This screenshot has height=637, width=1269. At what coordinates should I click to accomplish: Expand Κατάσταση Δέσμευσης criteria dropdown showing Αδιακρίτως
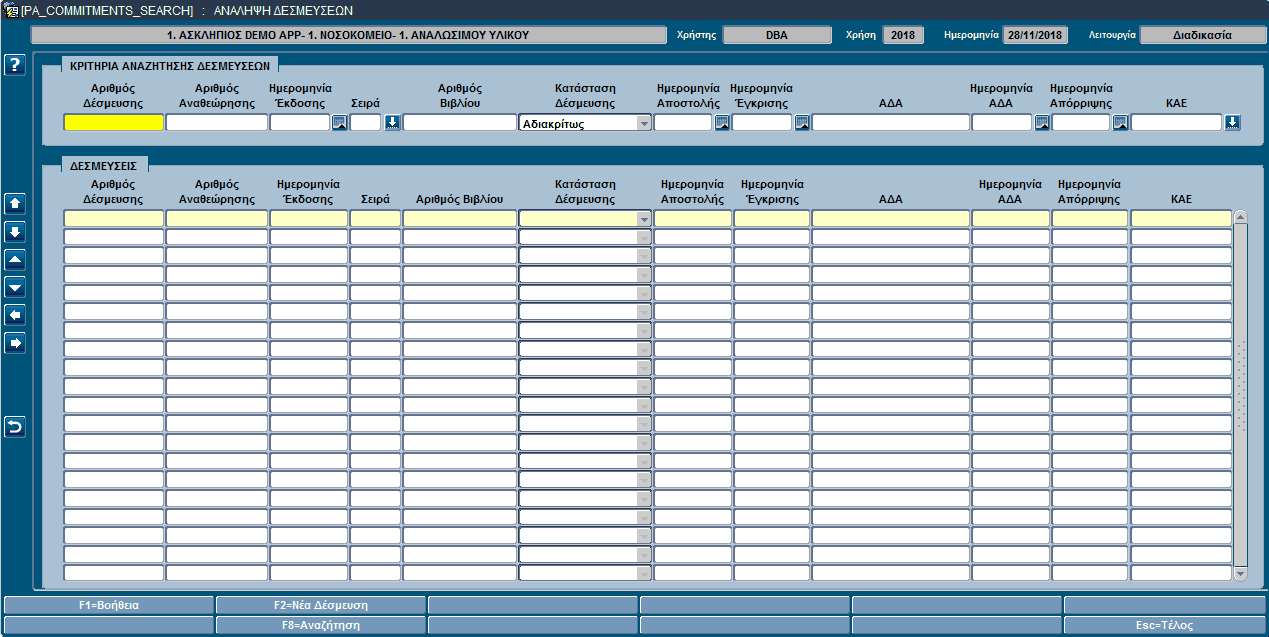click(x=644, y=123)
